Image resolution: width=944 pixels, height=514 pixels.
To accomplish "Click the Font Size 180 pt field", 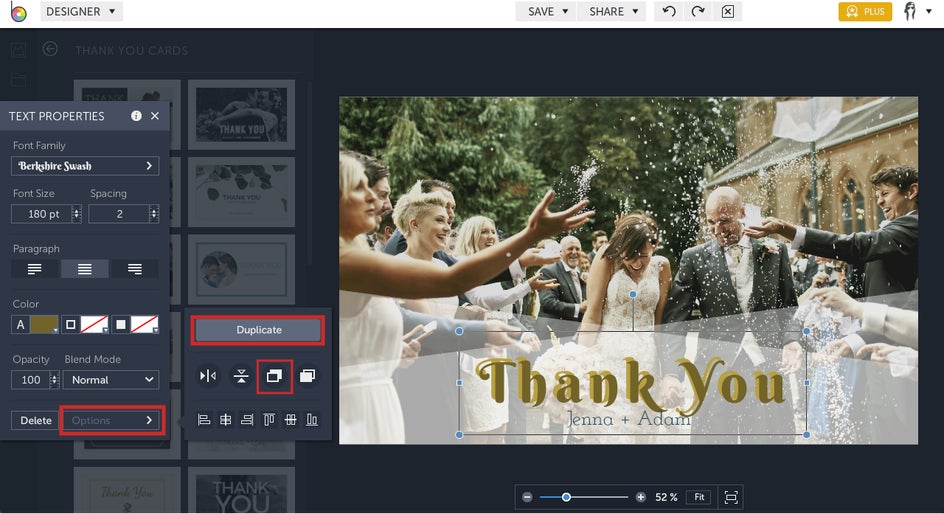I will point(42,214).
